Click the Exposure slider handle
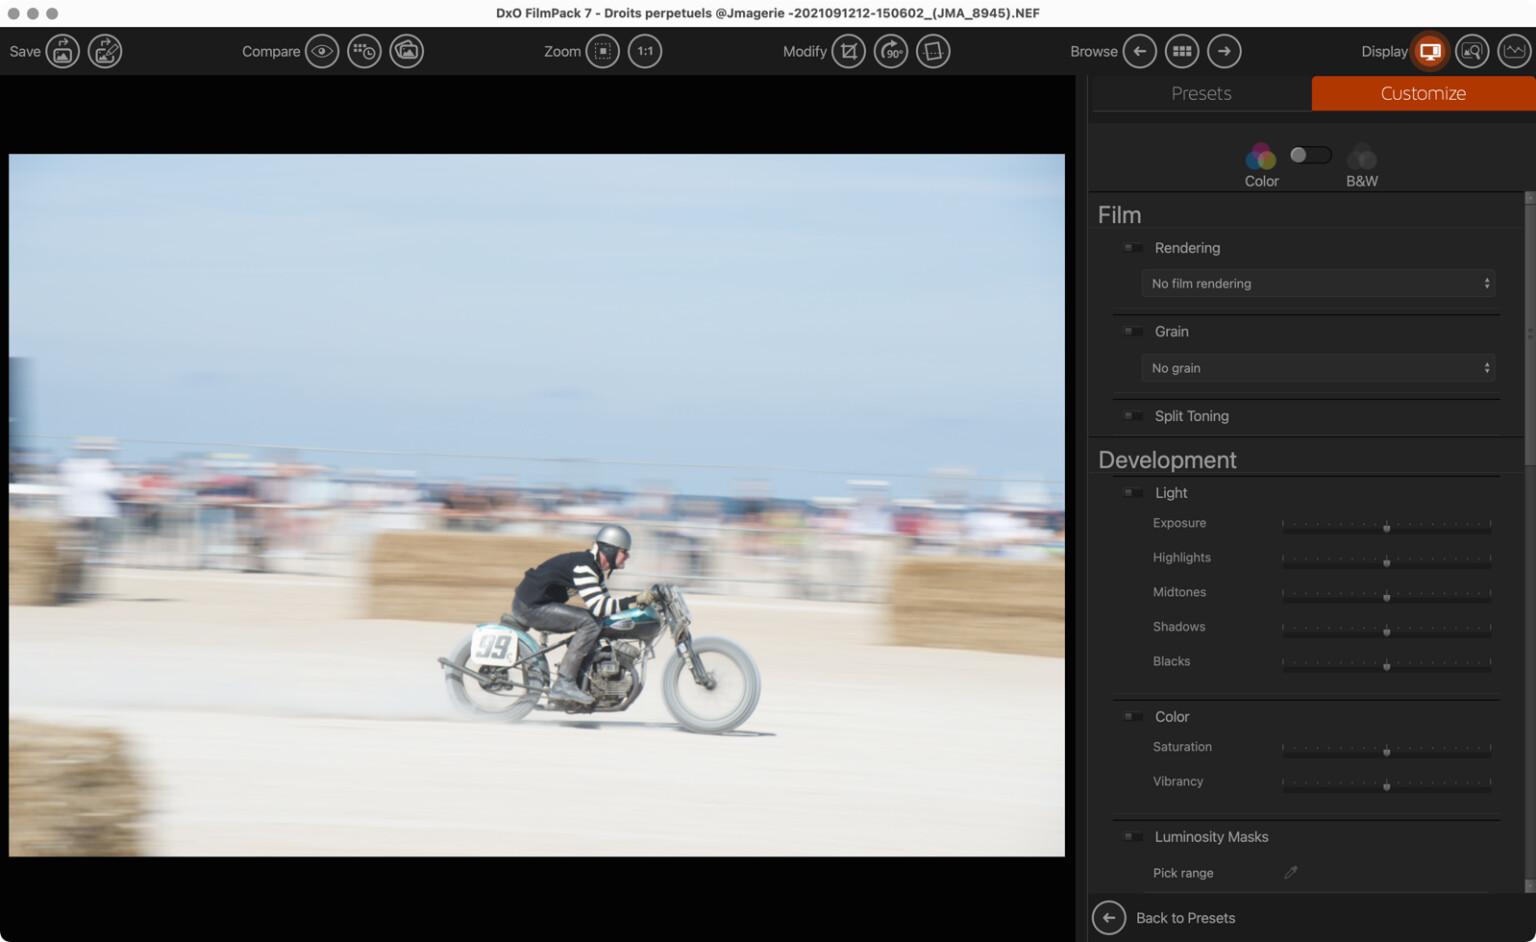The image size is (1536, 942). (x=1387, y=526)
